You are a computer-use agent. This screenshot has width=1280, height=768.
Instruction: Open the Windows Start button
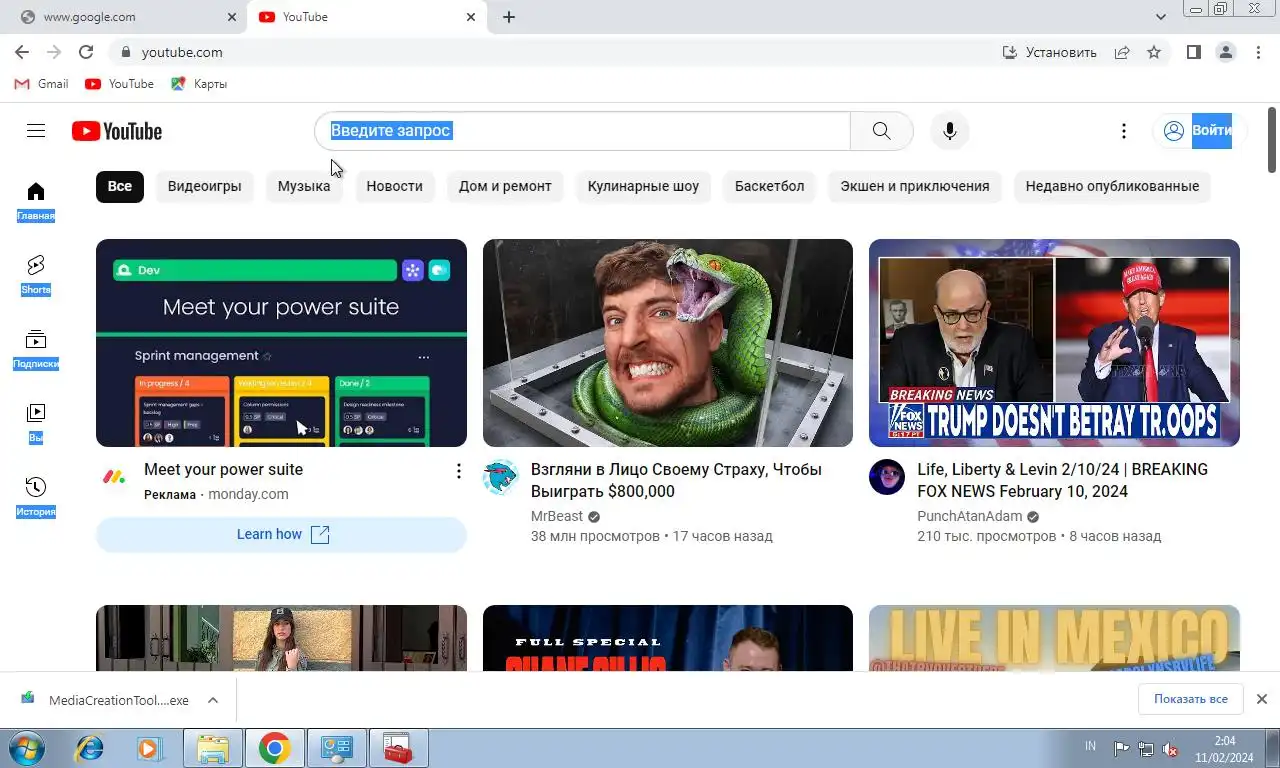coord(26,748)
